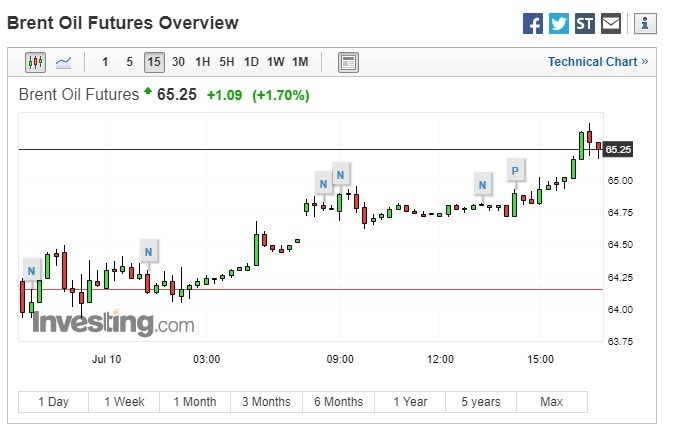Click the 65.25 current price label
675x437 pixels.
[618, 149]
